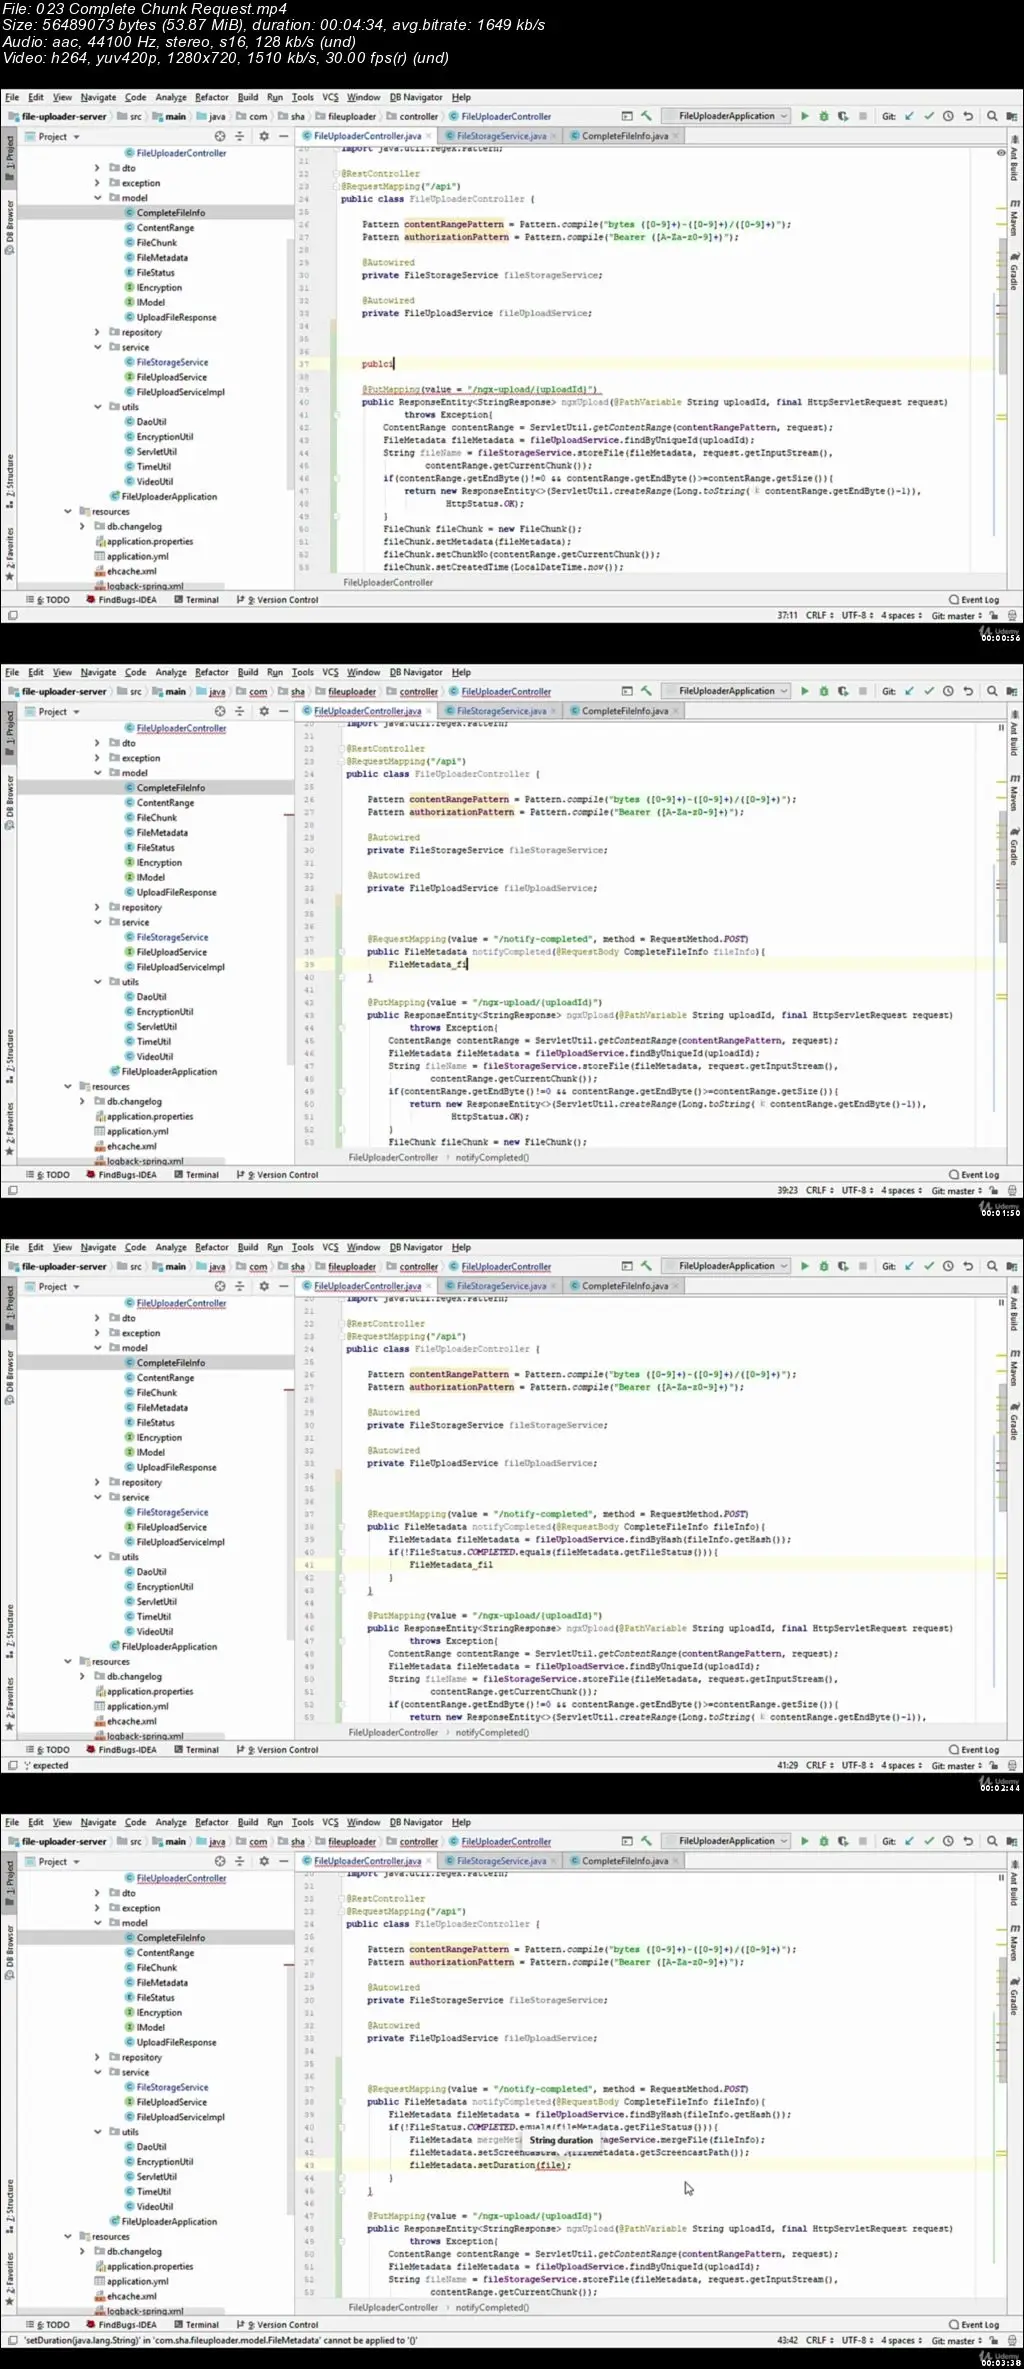Image resolution: width=1024 pixels, height=2369 pixels.
Task: Toggle DB Browser side tab in first frame
Action: pos(10,228)
